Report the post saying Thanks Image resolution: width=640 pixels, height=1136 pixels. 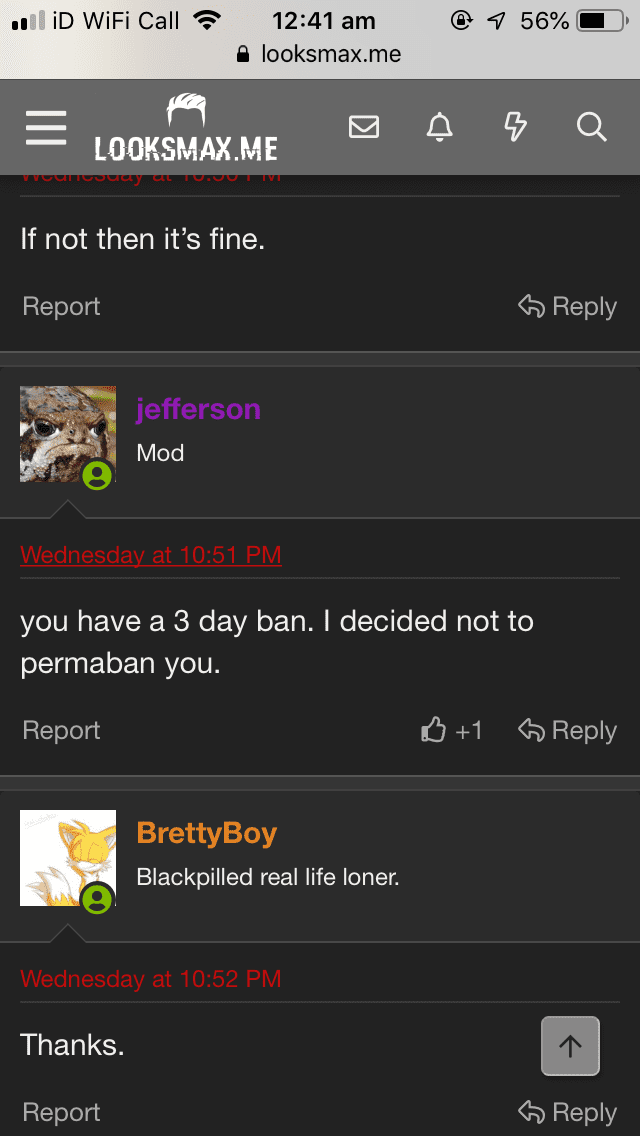(x=61, y=1112)
